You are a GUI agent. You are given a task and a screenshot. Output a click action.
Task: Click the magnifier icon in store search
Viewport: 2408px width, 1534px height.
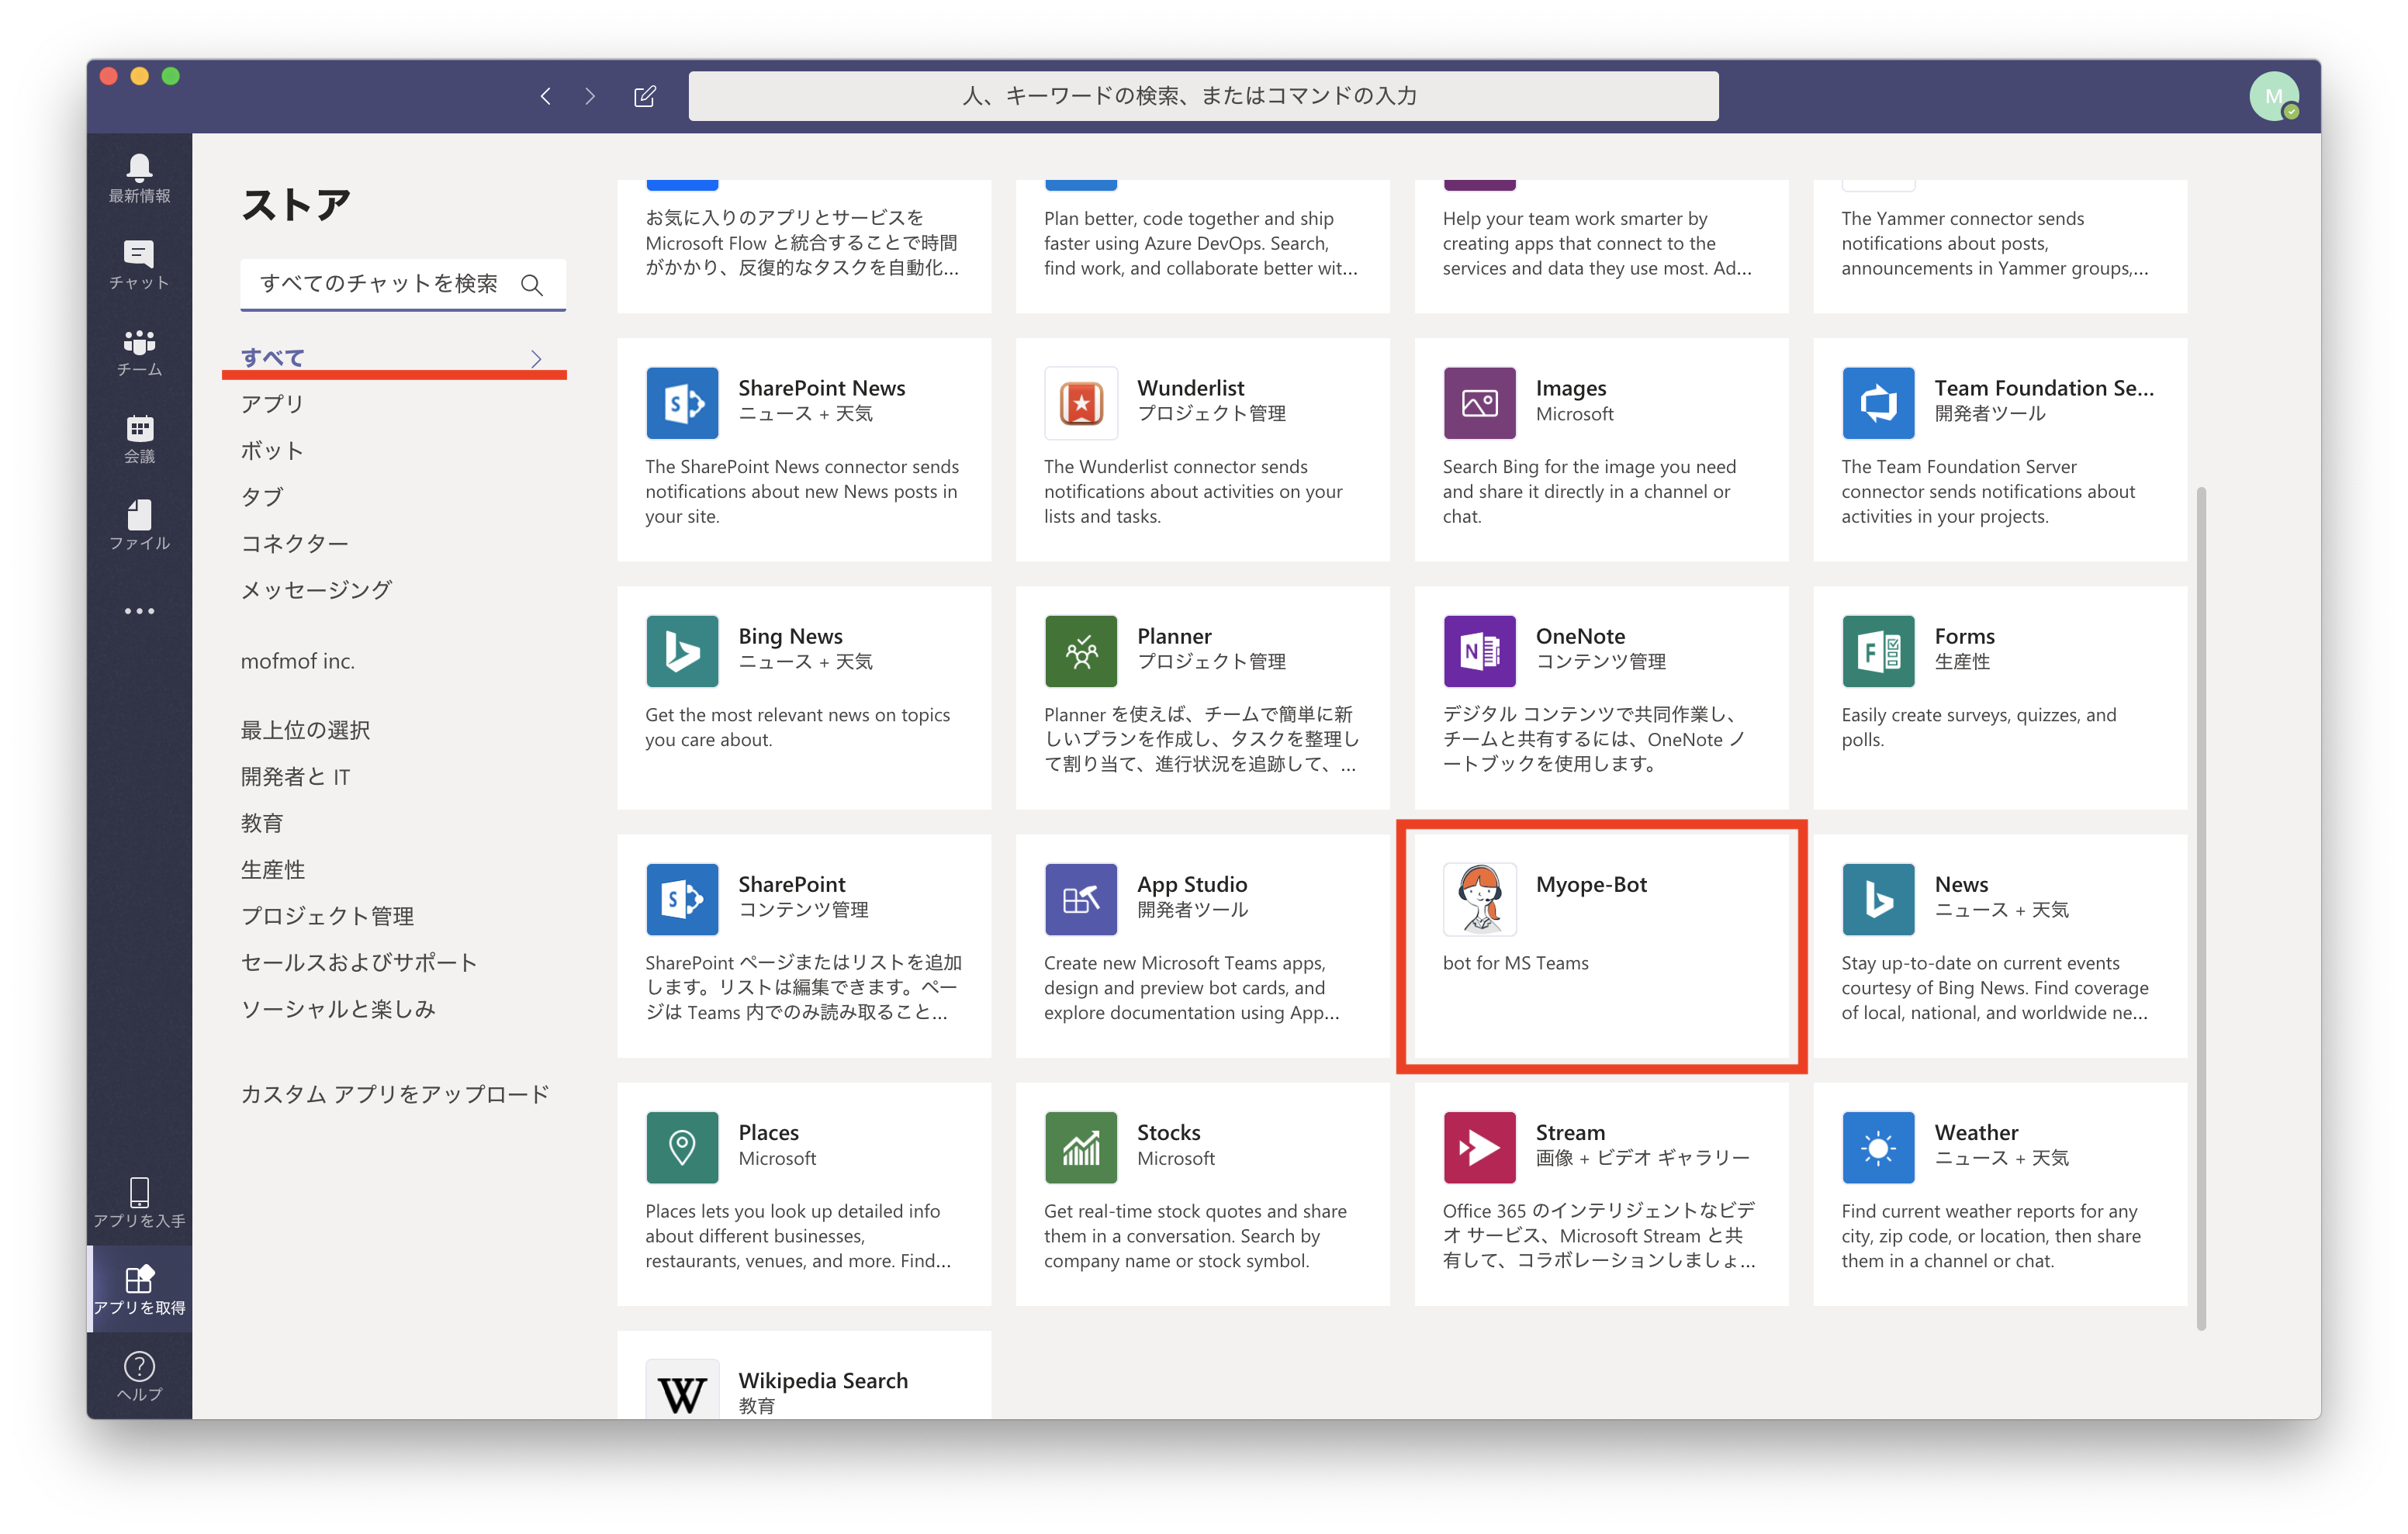click(x=532, y=285)
